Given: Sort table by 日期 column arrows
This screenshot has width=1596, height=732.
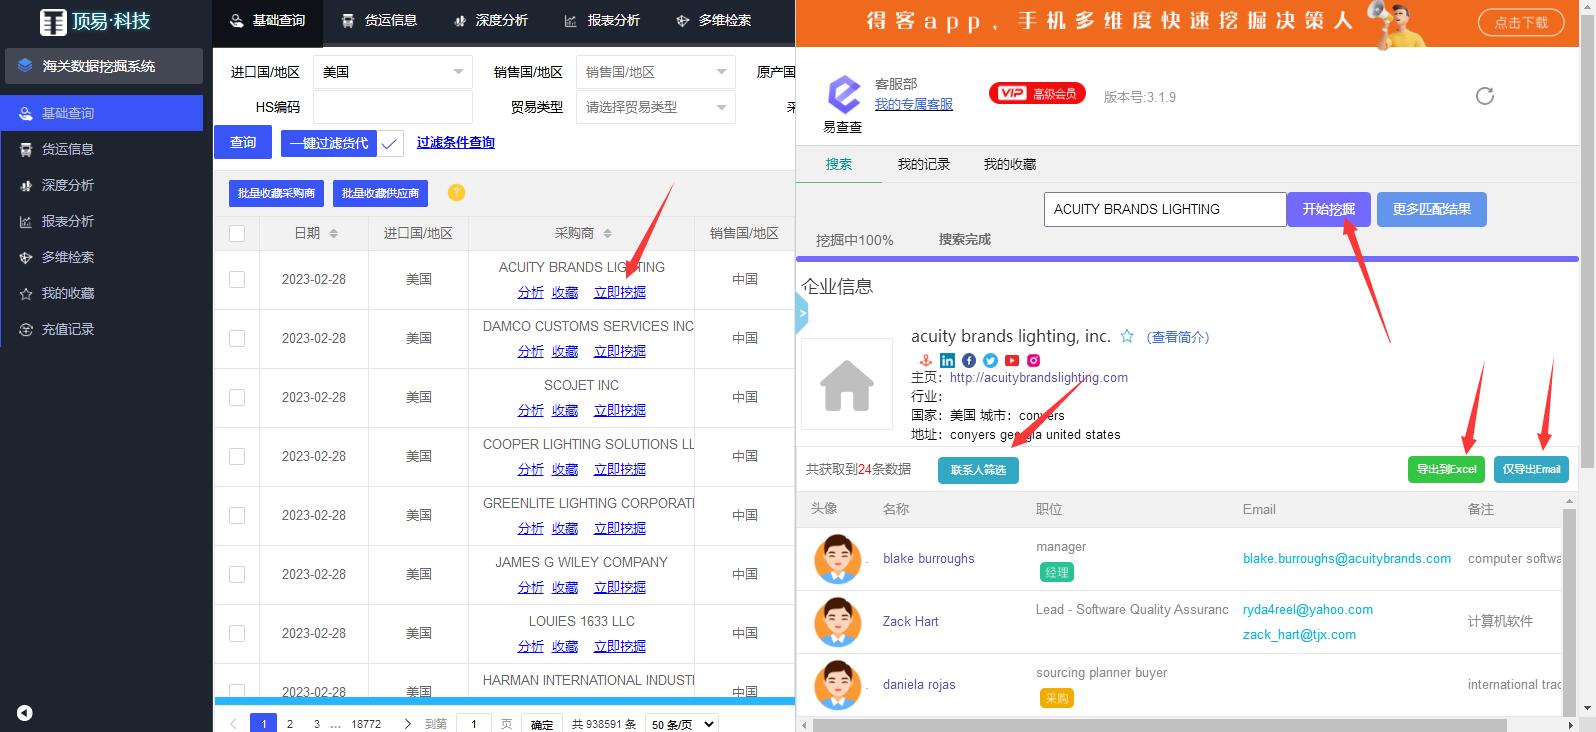Looking at the screenshot, I should pos(333,233).
